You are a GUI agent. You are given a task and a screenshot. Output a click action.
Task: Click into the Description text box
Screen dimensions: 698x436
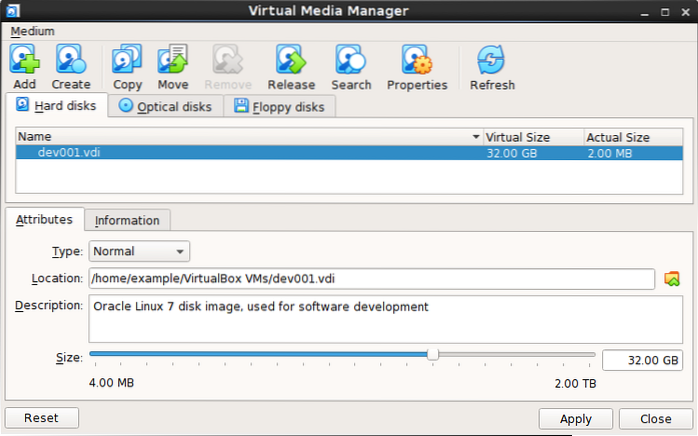[386, 319]
